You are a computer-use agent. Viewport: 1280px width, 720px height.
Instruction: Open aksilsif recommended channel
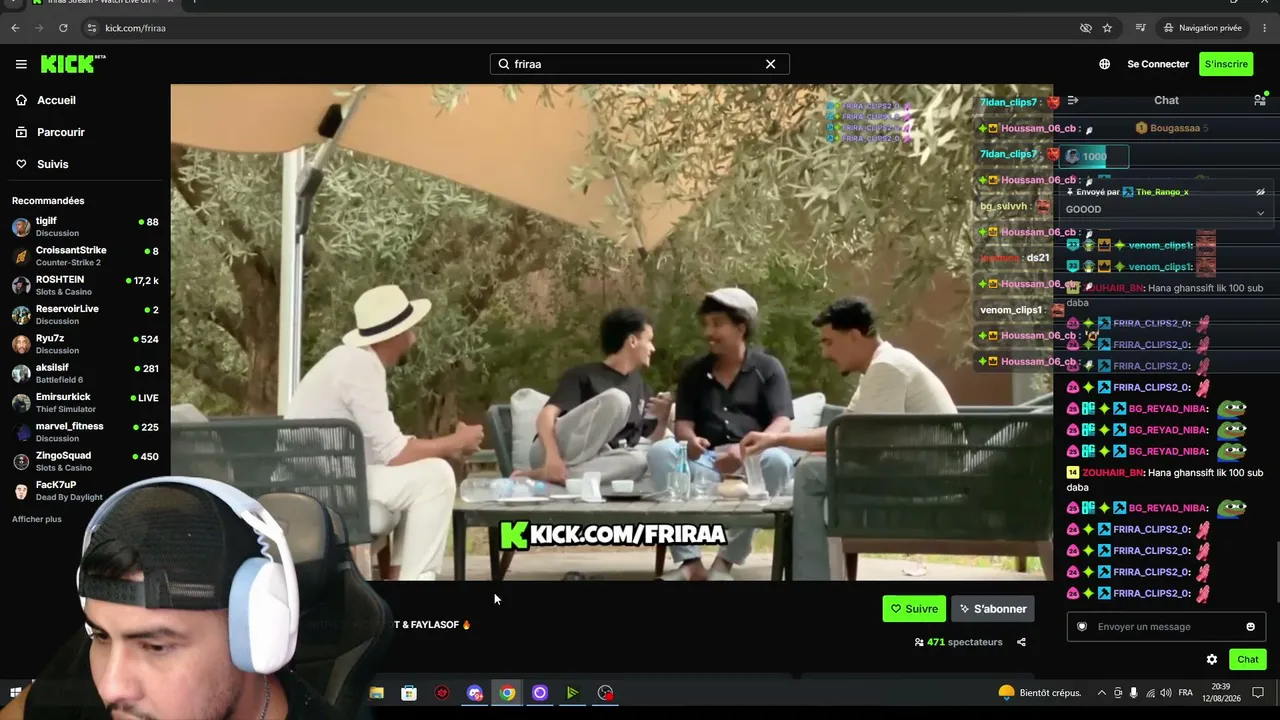pyautogui.click(x=85, y=373)
